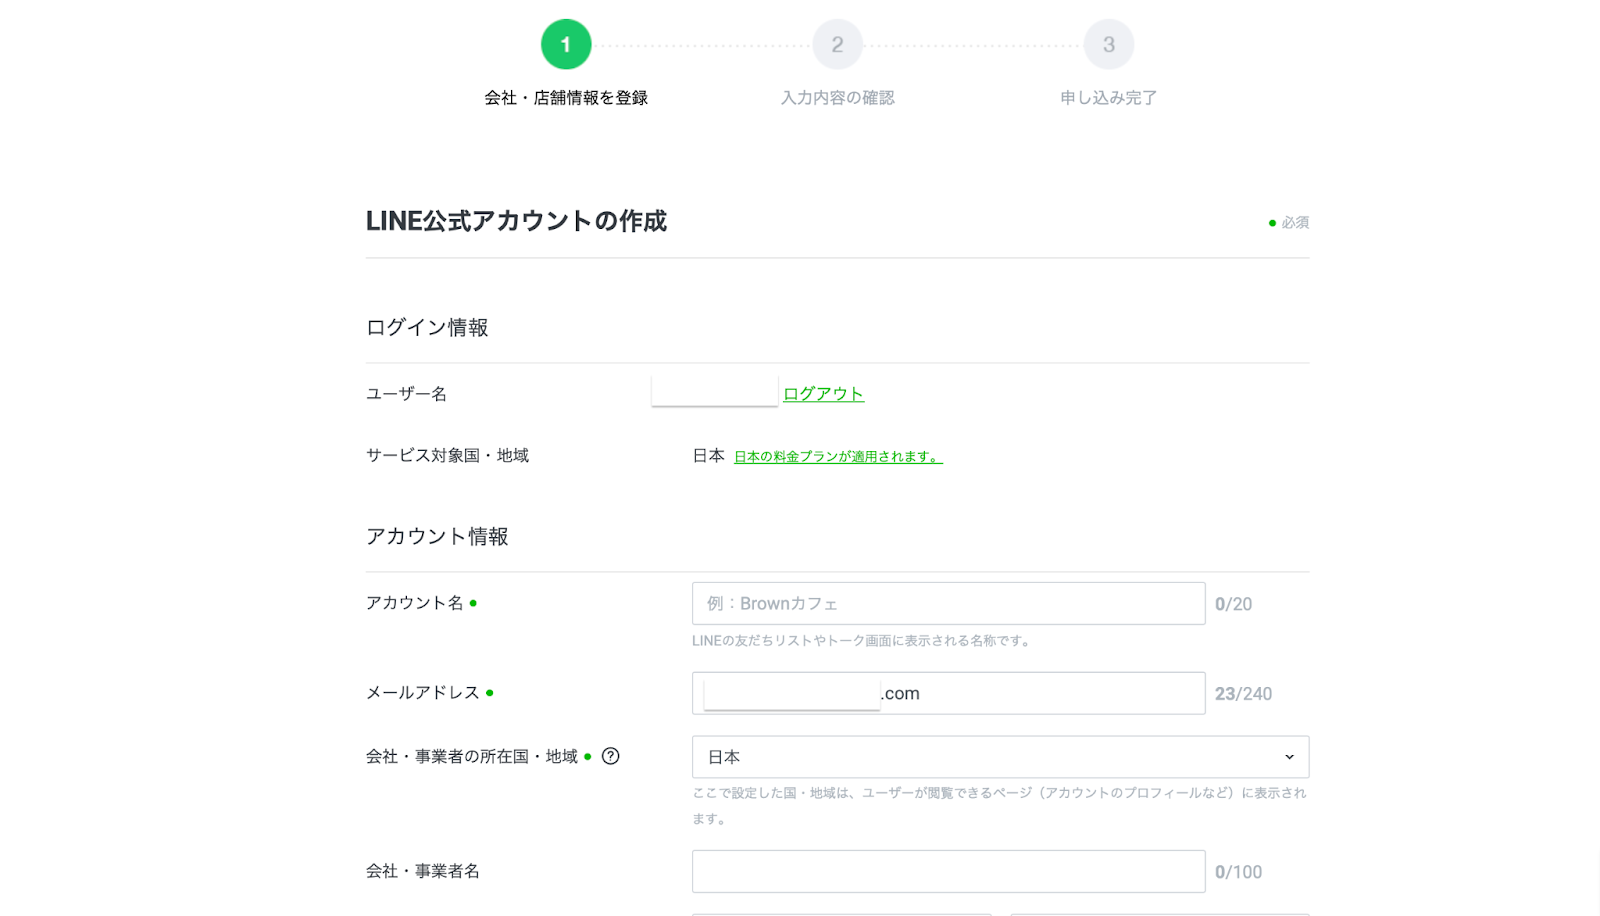The image size is (1600, 916).
Task: Focus the アカウント名 input field
Action: 948,604
